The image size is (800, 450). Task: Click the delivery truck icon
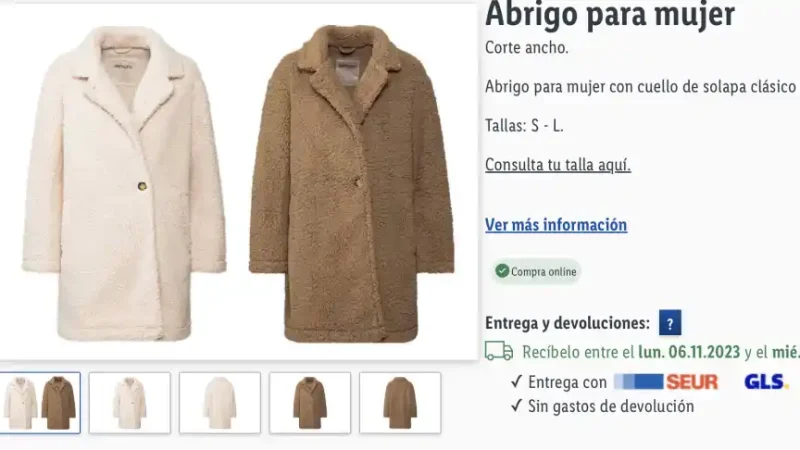pyautogui.click(x=499, y=352)
